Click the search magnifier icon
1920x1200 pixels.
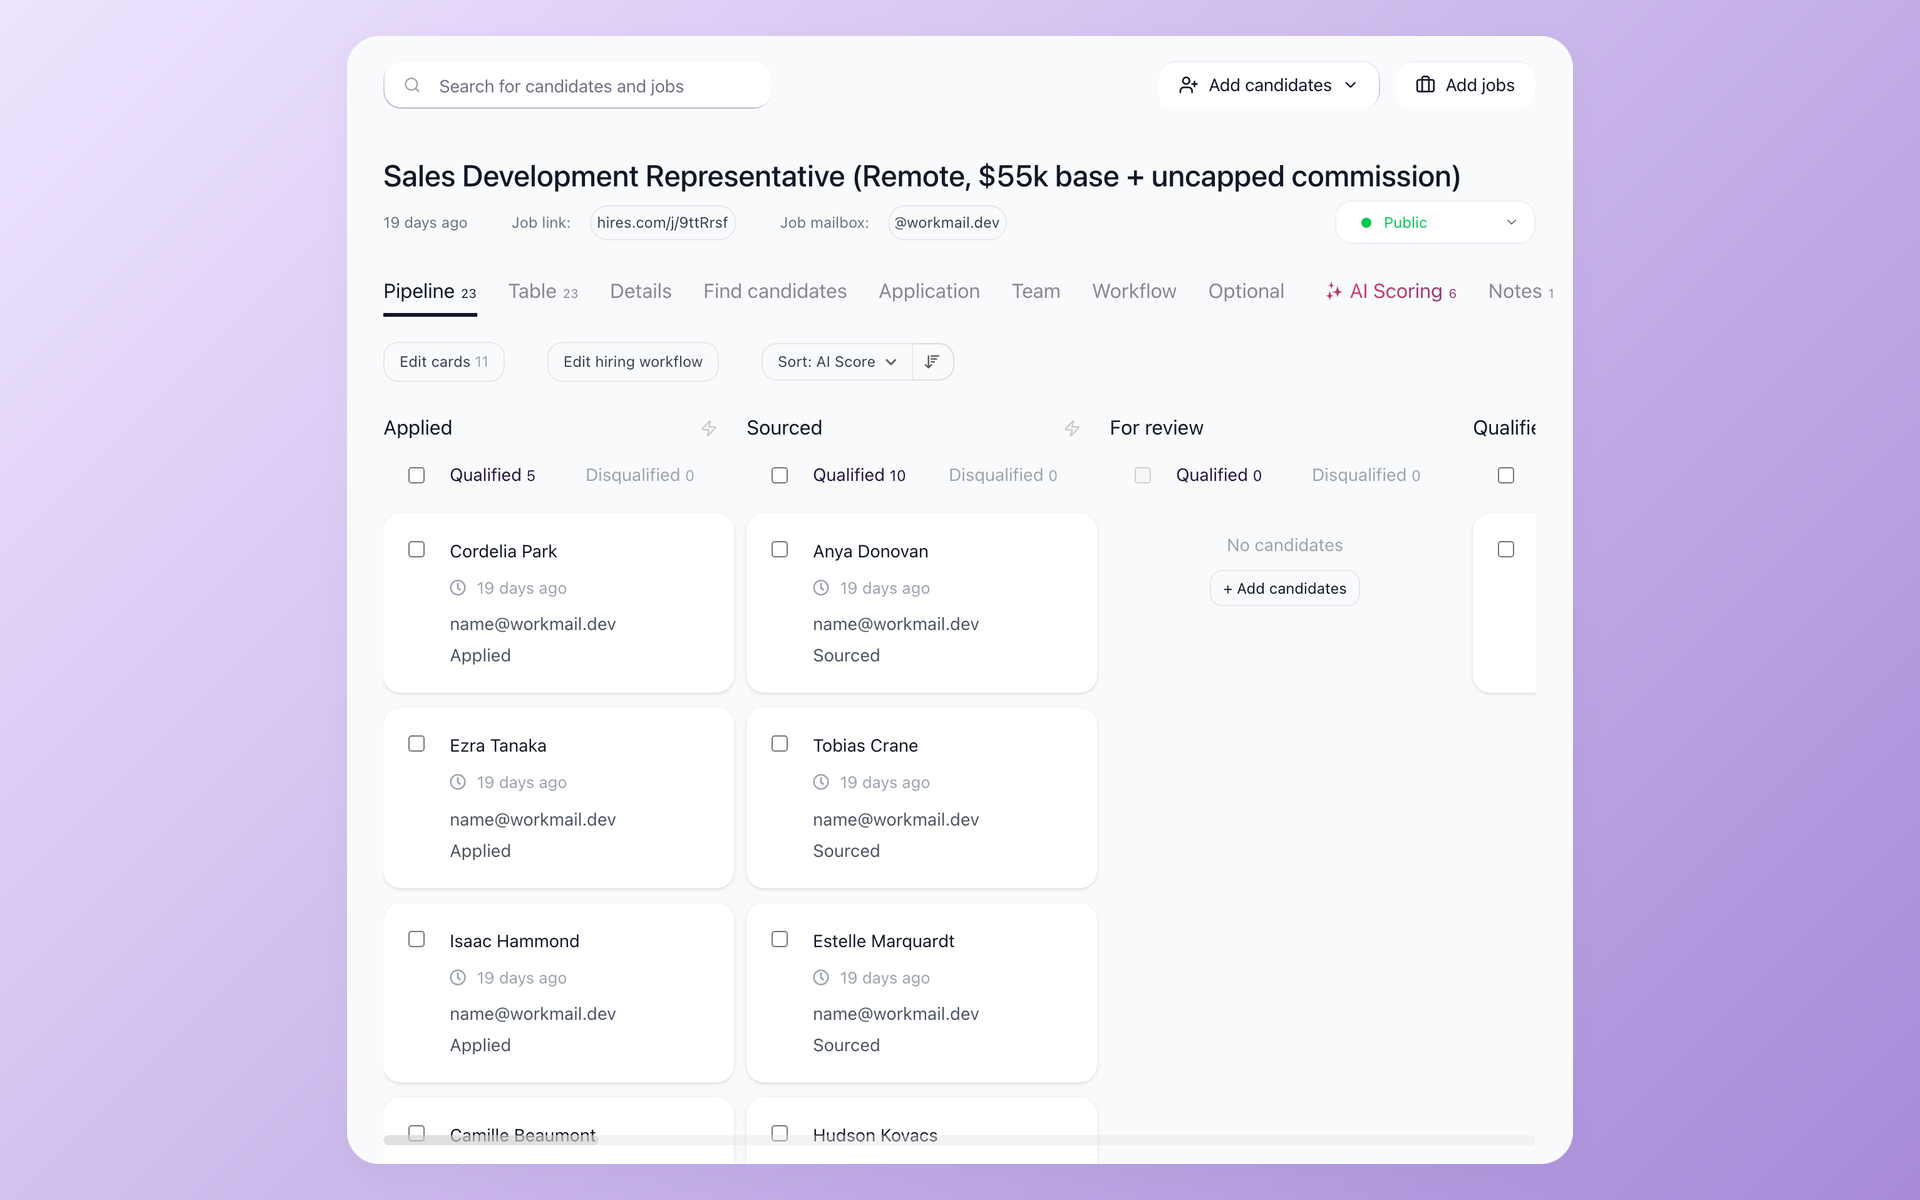point(412,86)
